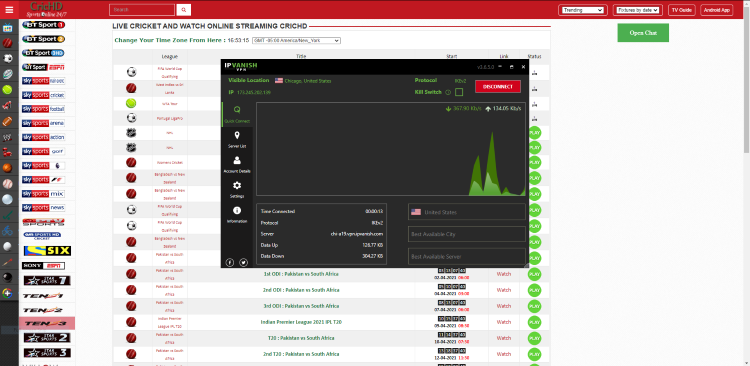Click Watch link for 1st ODI Pakistan match
The height and width of the screenshot is (366, 750).
click(504, 274)
